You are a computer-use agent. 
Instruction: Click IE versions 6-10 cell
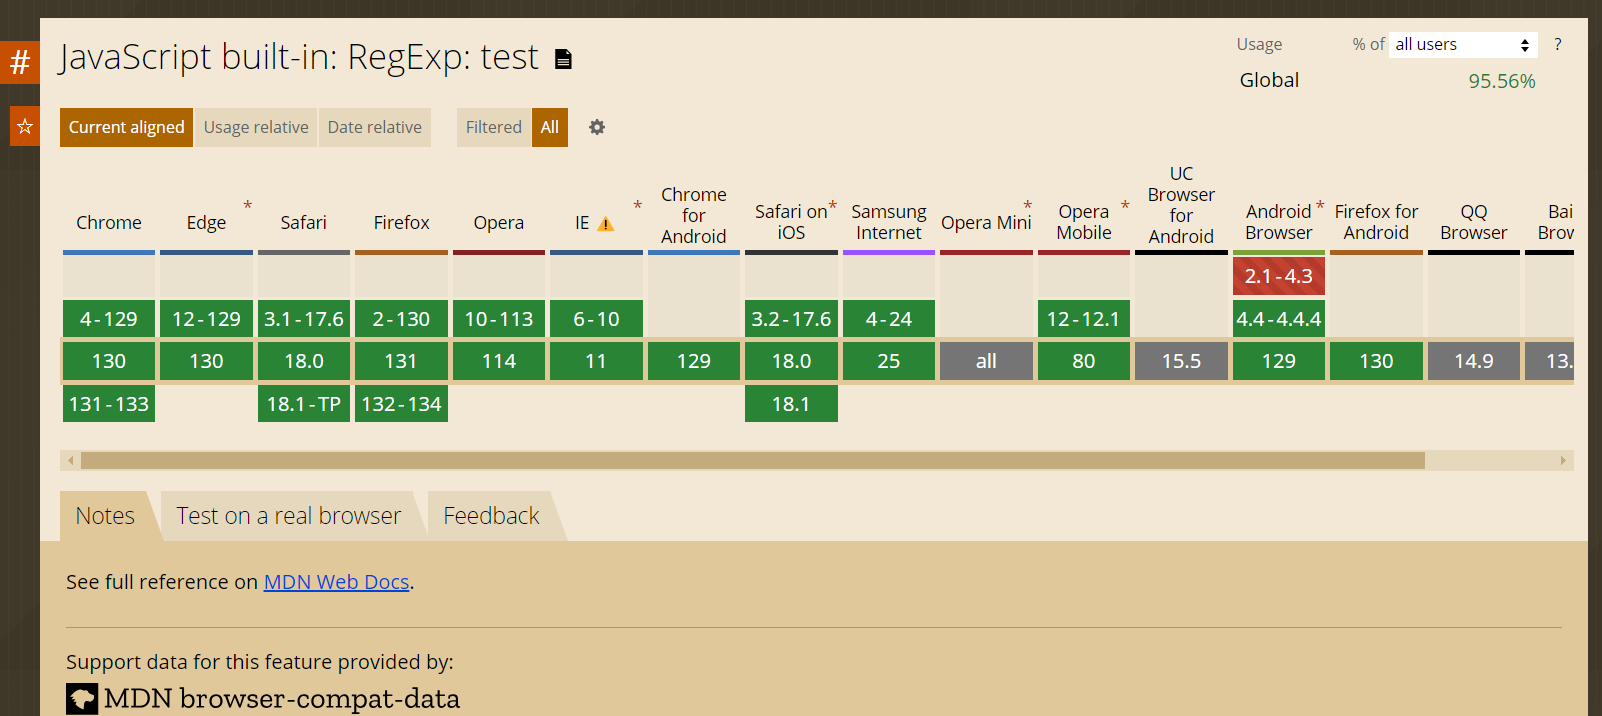(x=596, y=319)
